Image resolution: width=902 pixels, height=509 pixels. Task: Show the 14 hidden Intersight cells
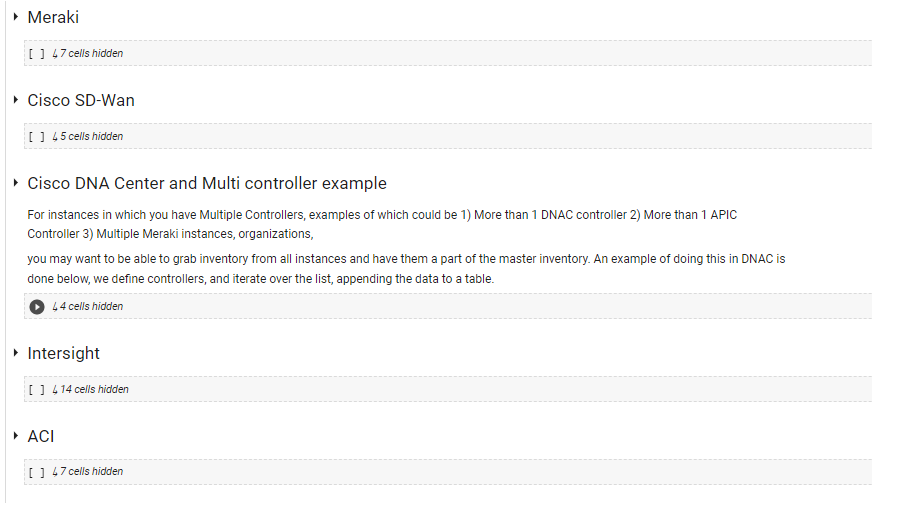click(x=94, y=390)
